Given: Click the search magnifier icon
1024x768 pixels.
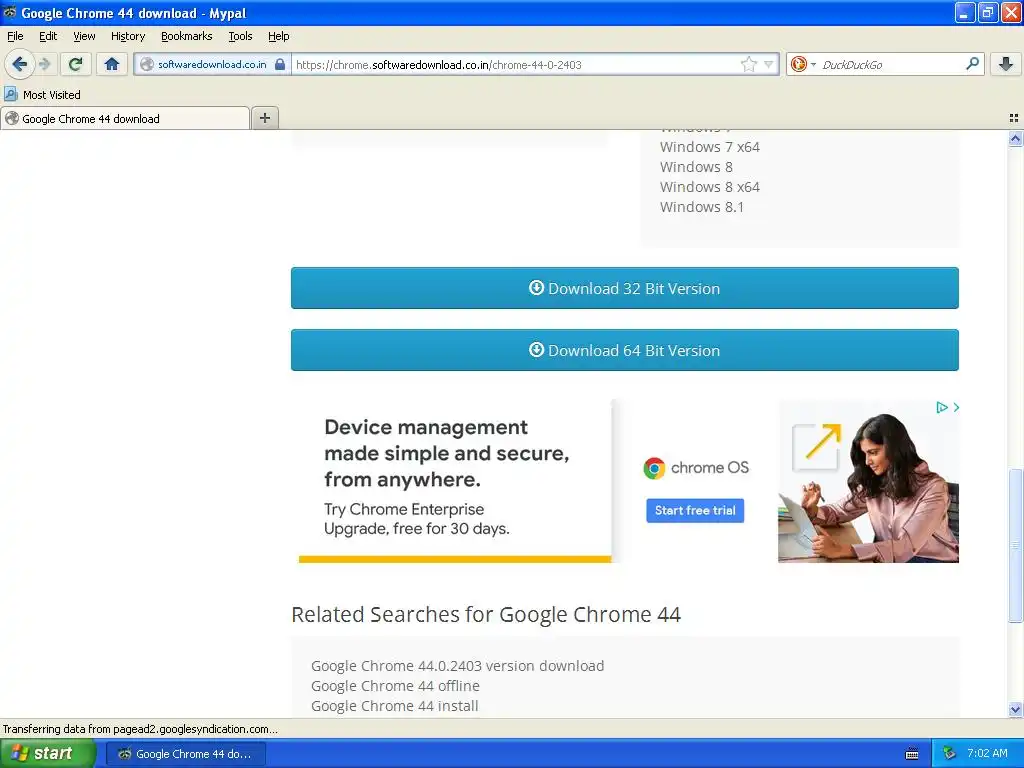Looking at the screenshot, I should pyautogui.click(x=972, y=64).
